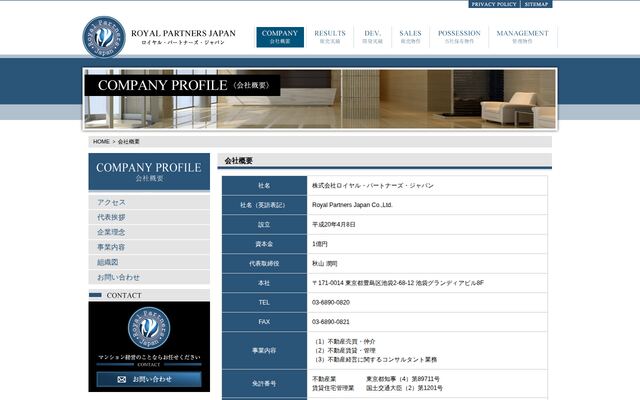The width and height of the screenshot is (640, 400).
Task: Open the 事業内容 sidebar item
Action: [149, 247]
